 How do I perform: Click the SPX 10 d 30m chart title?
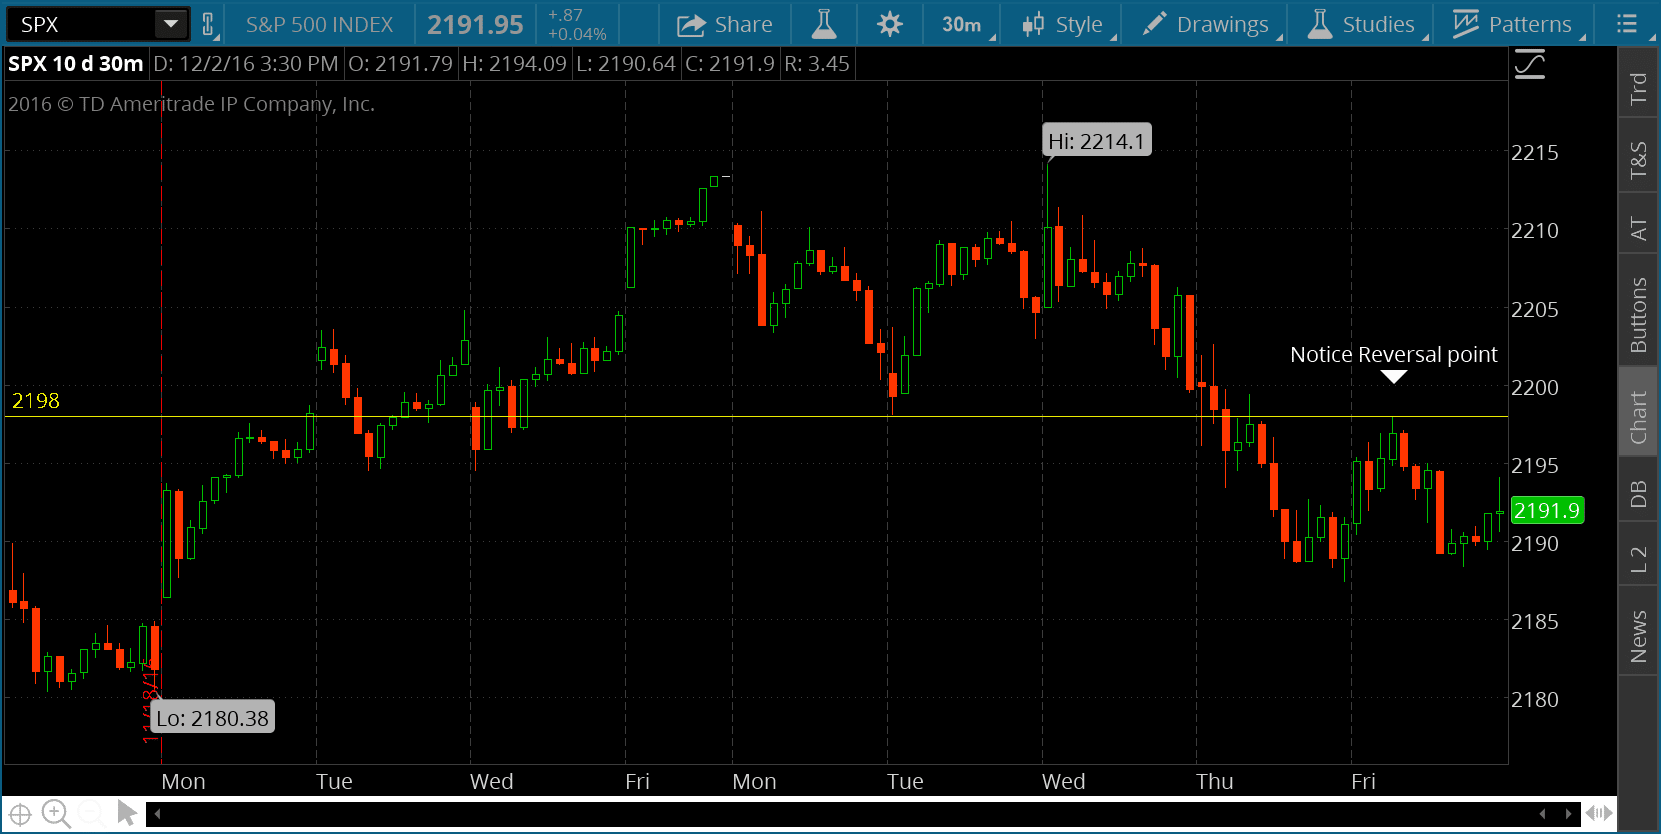[76, 64]
